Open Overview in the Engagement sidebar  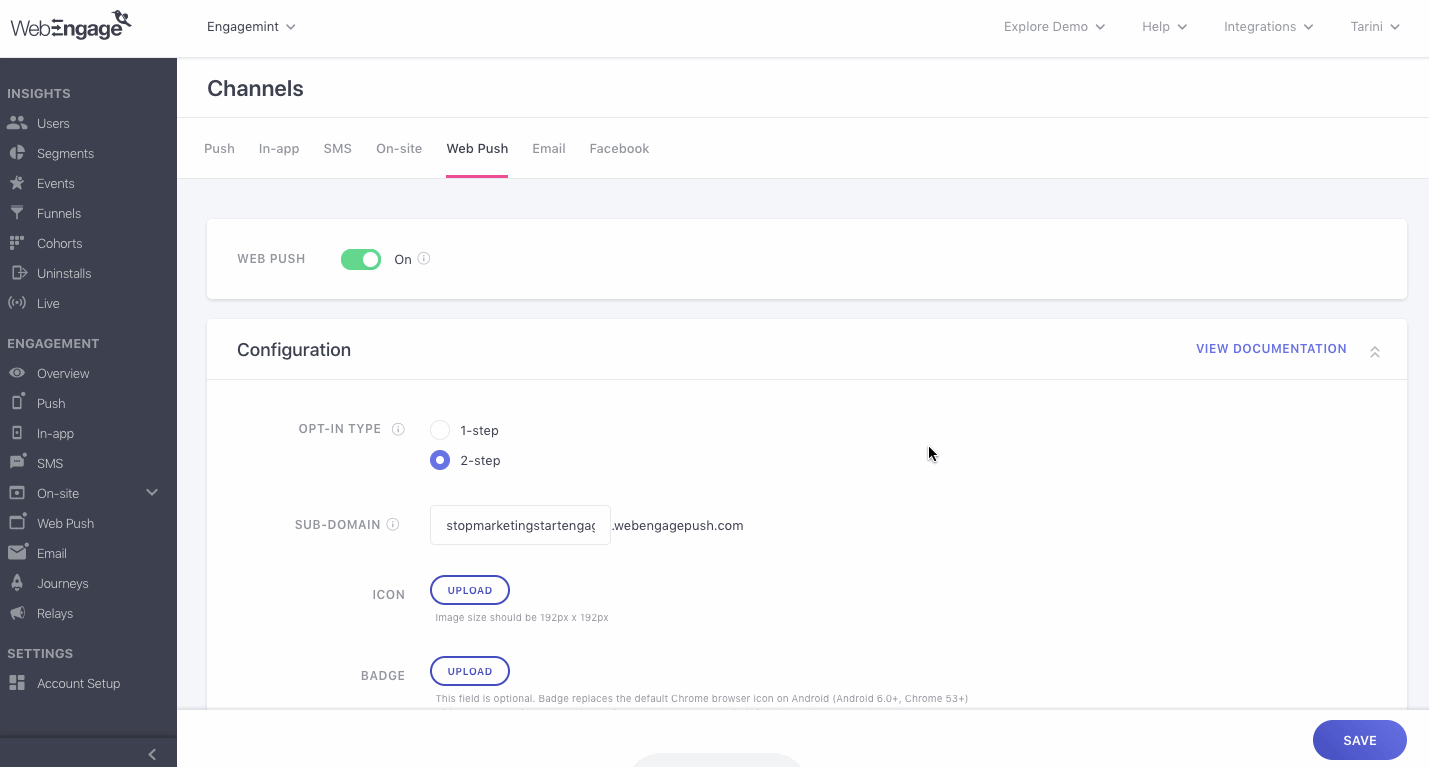click(63, 373)
